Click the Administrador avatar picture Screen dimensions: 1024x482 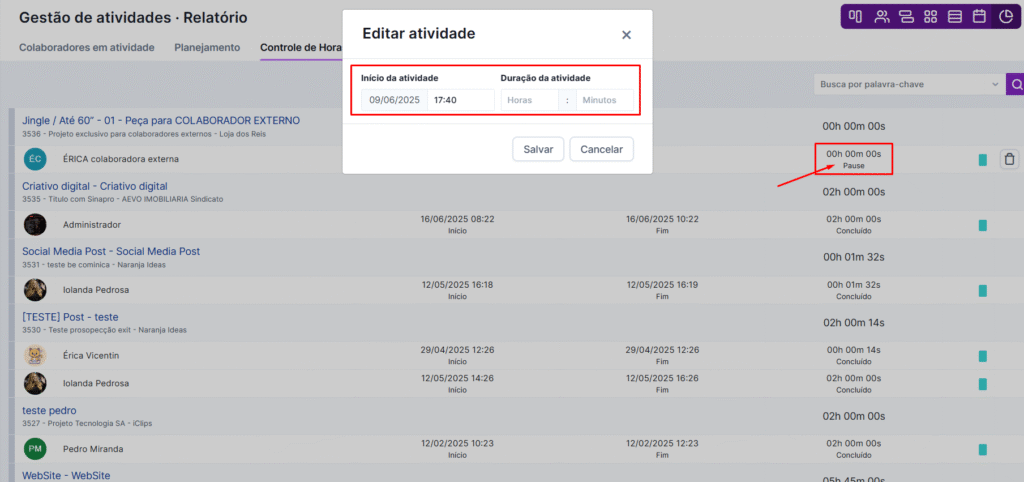click(35, 224)
